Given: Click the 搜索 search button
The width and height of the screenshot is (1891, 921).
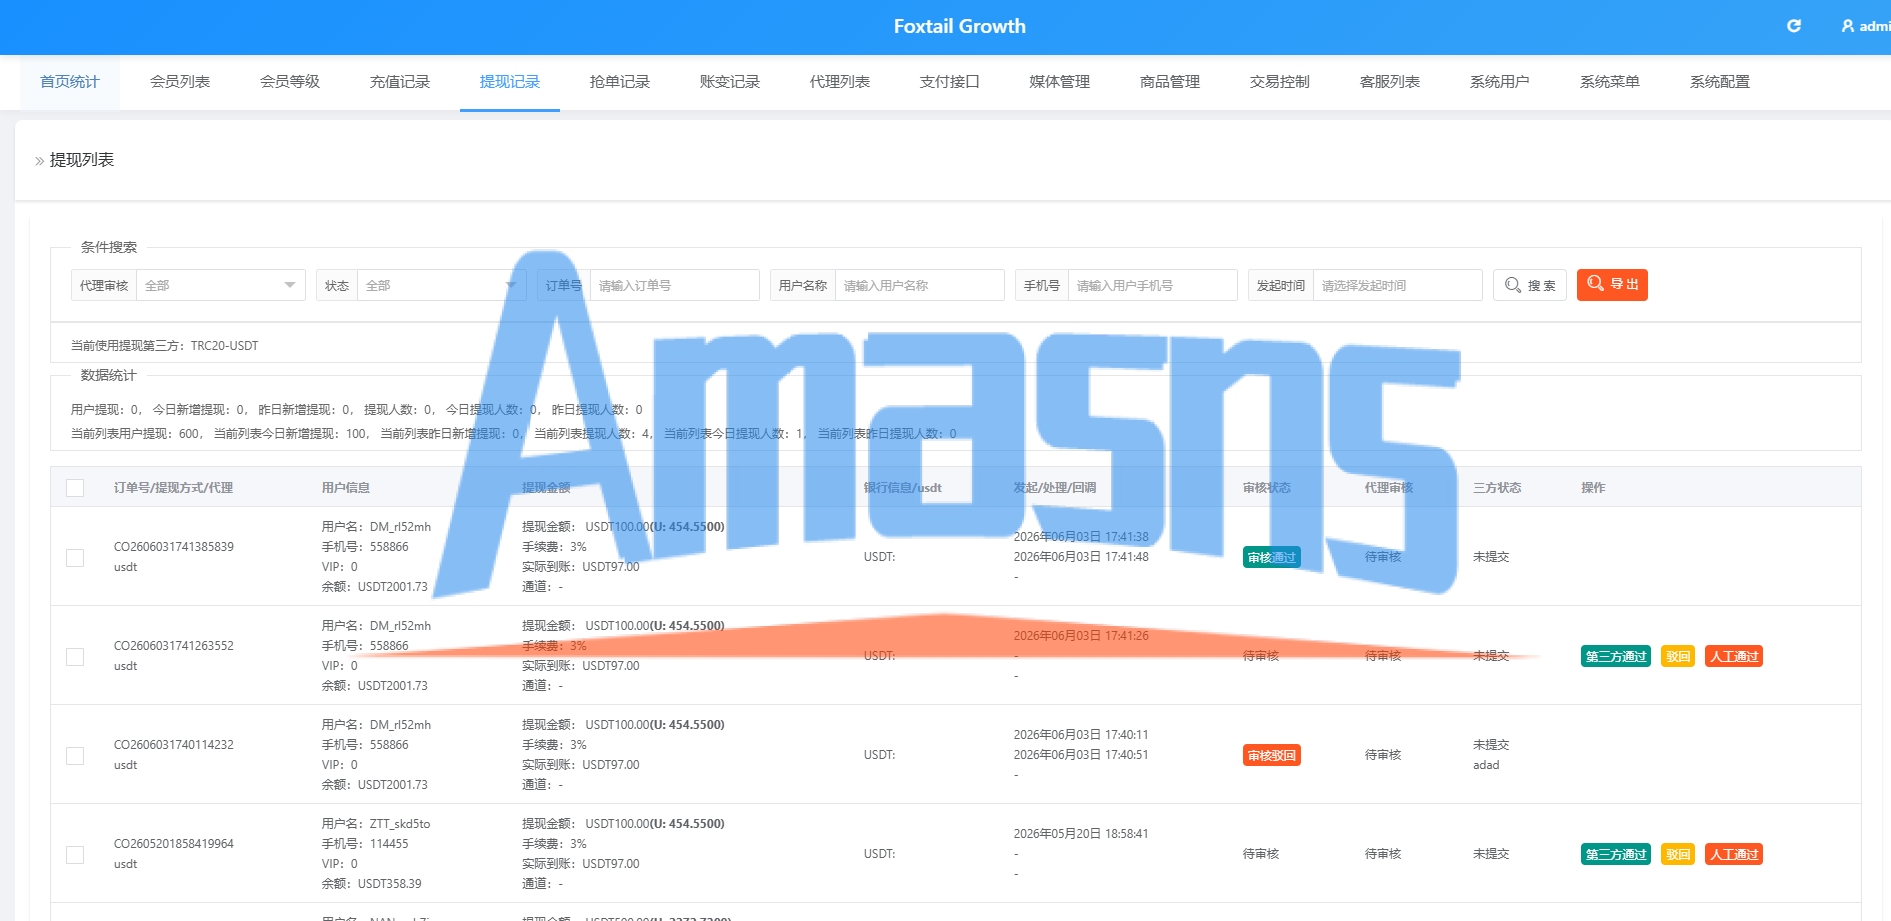Looking at the screenshot, I should pos(1530,285).
